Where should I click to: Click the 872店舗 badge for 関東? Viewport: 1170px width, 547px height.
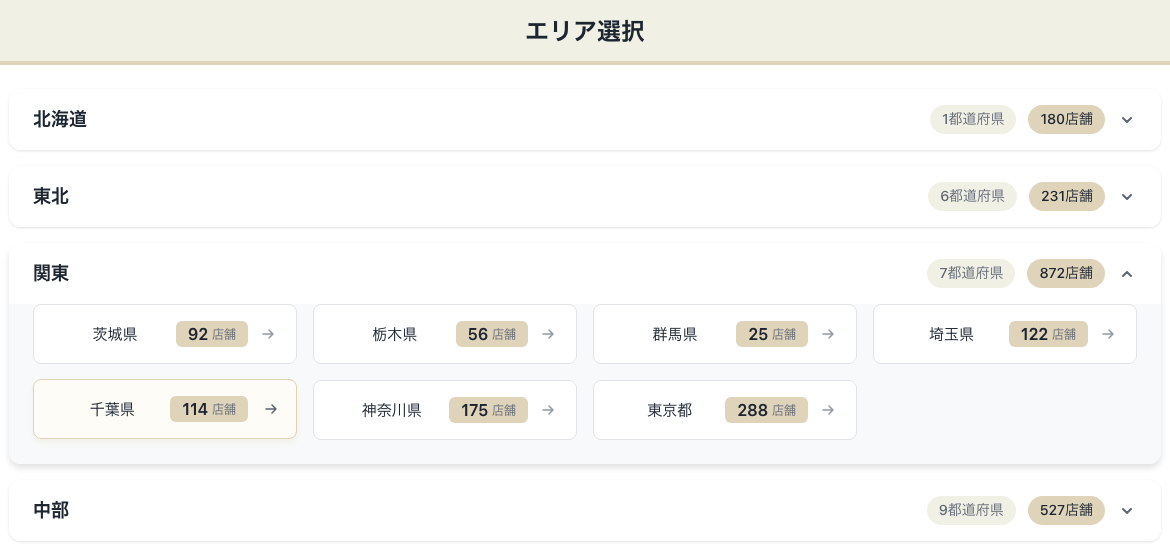1065,273
